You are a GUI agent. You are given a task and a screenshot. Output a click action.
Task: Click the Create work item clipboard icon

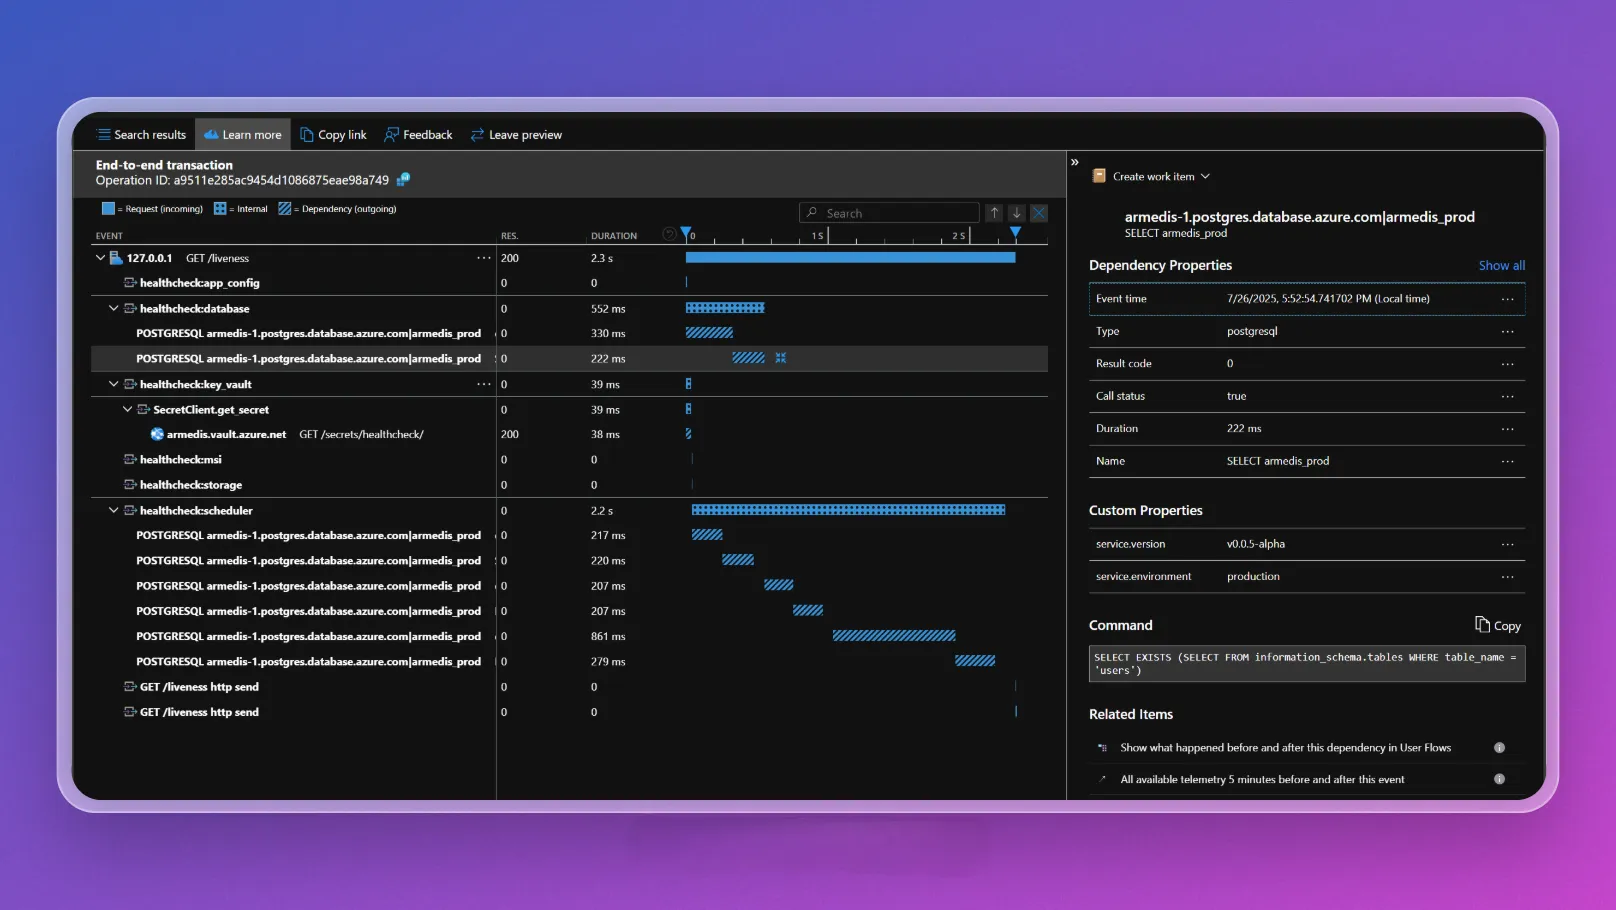click(x=1099, y=176)
